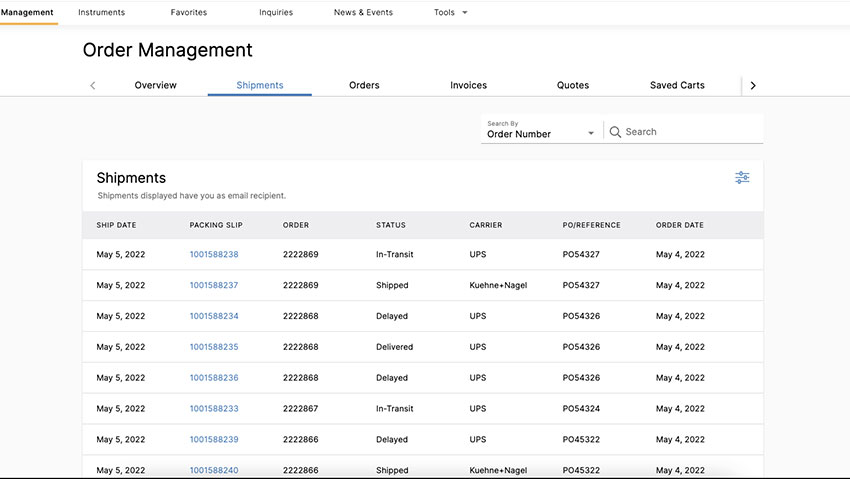Open Favorites in the top navigation

[189, 13]
